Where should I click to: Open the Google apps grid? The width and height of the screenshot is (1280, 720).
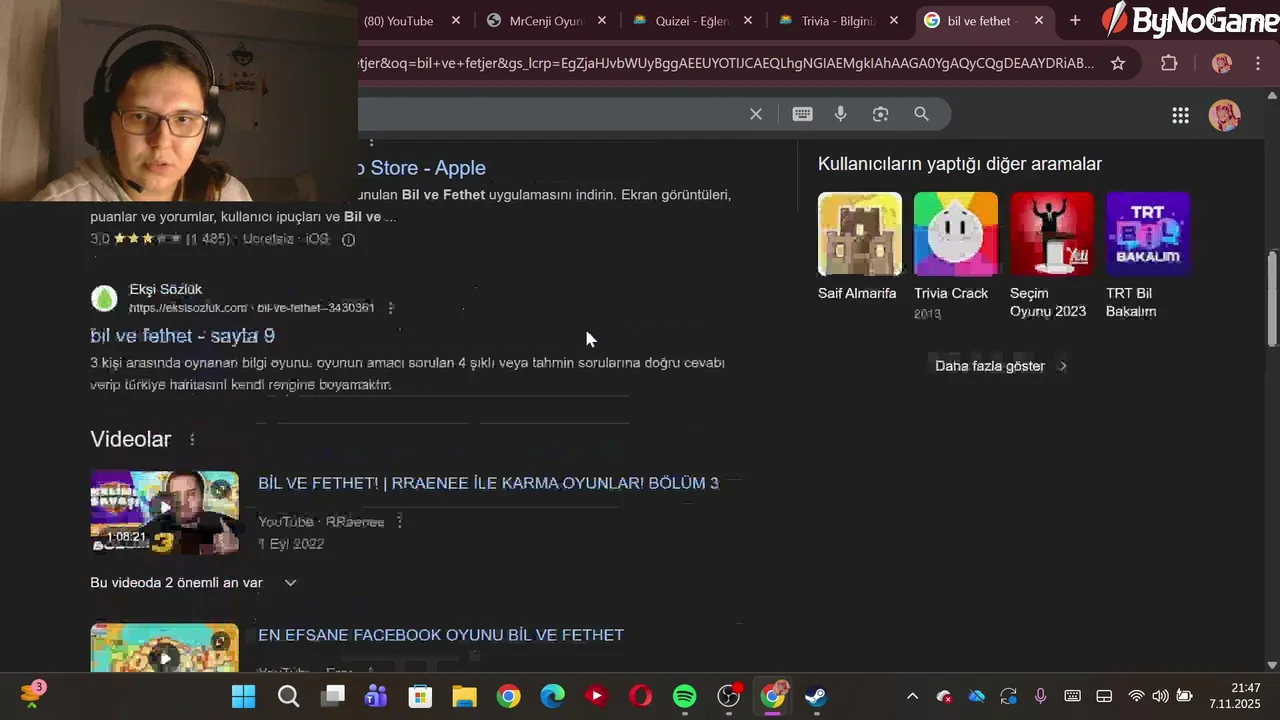[1180, 115]
